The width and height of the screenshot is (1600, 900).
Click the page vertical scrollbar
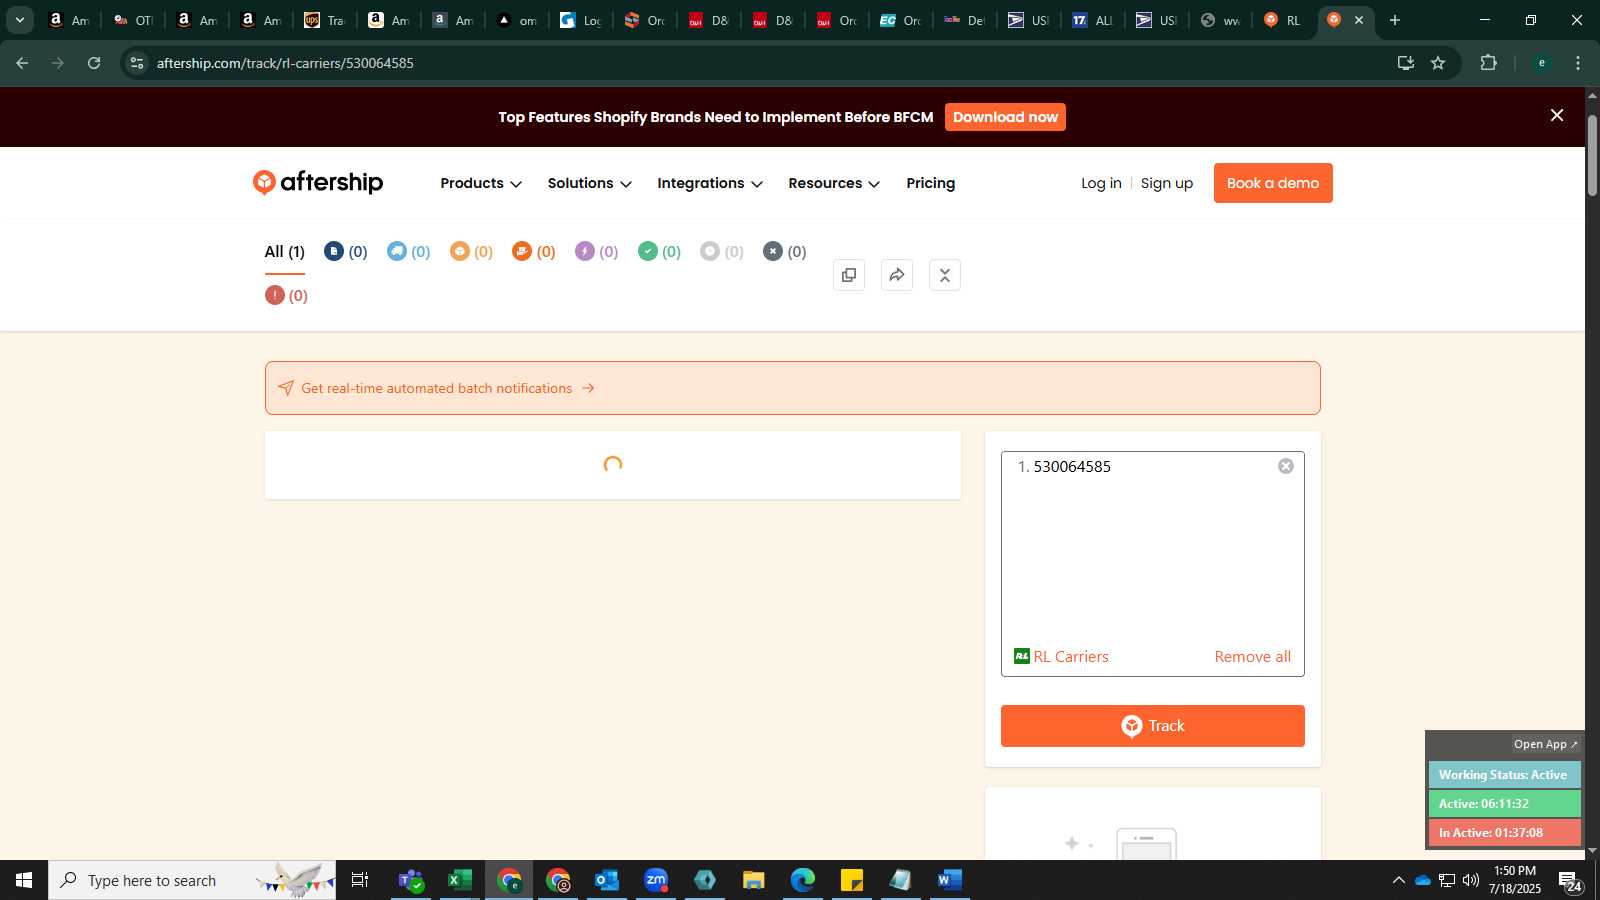pyautogui.click(x=1592, y=155)
